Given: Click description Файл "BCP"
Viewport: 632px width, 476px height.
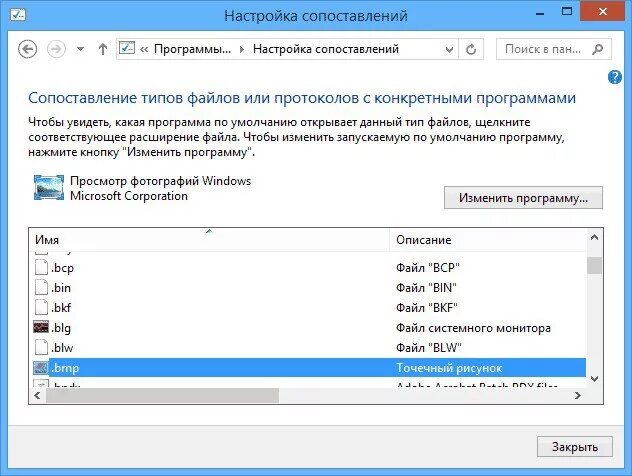Looking at the screenshot, I should (428, 268).
